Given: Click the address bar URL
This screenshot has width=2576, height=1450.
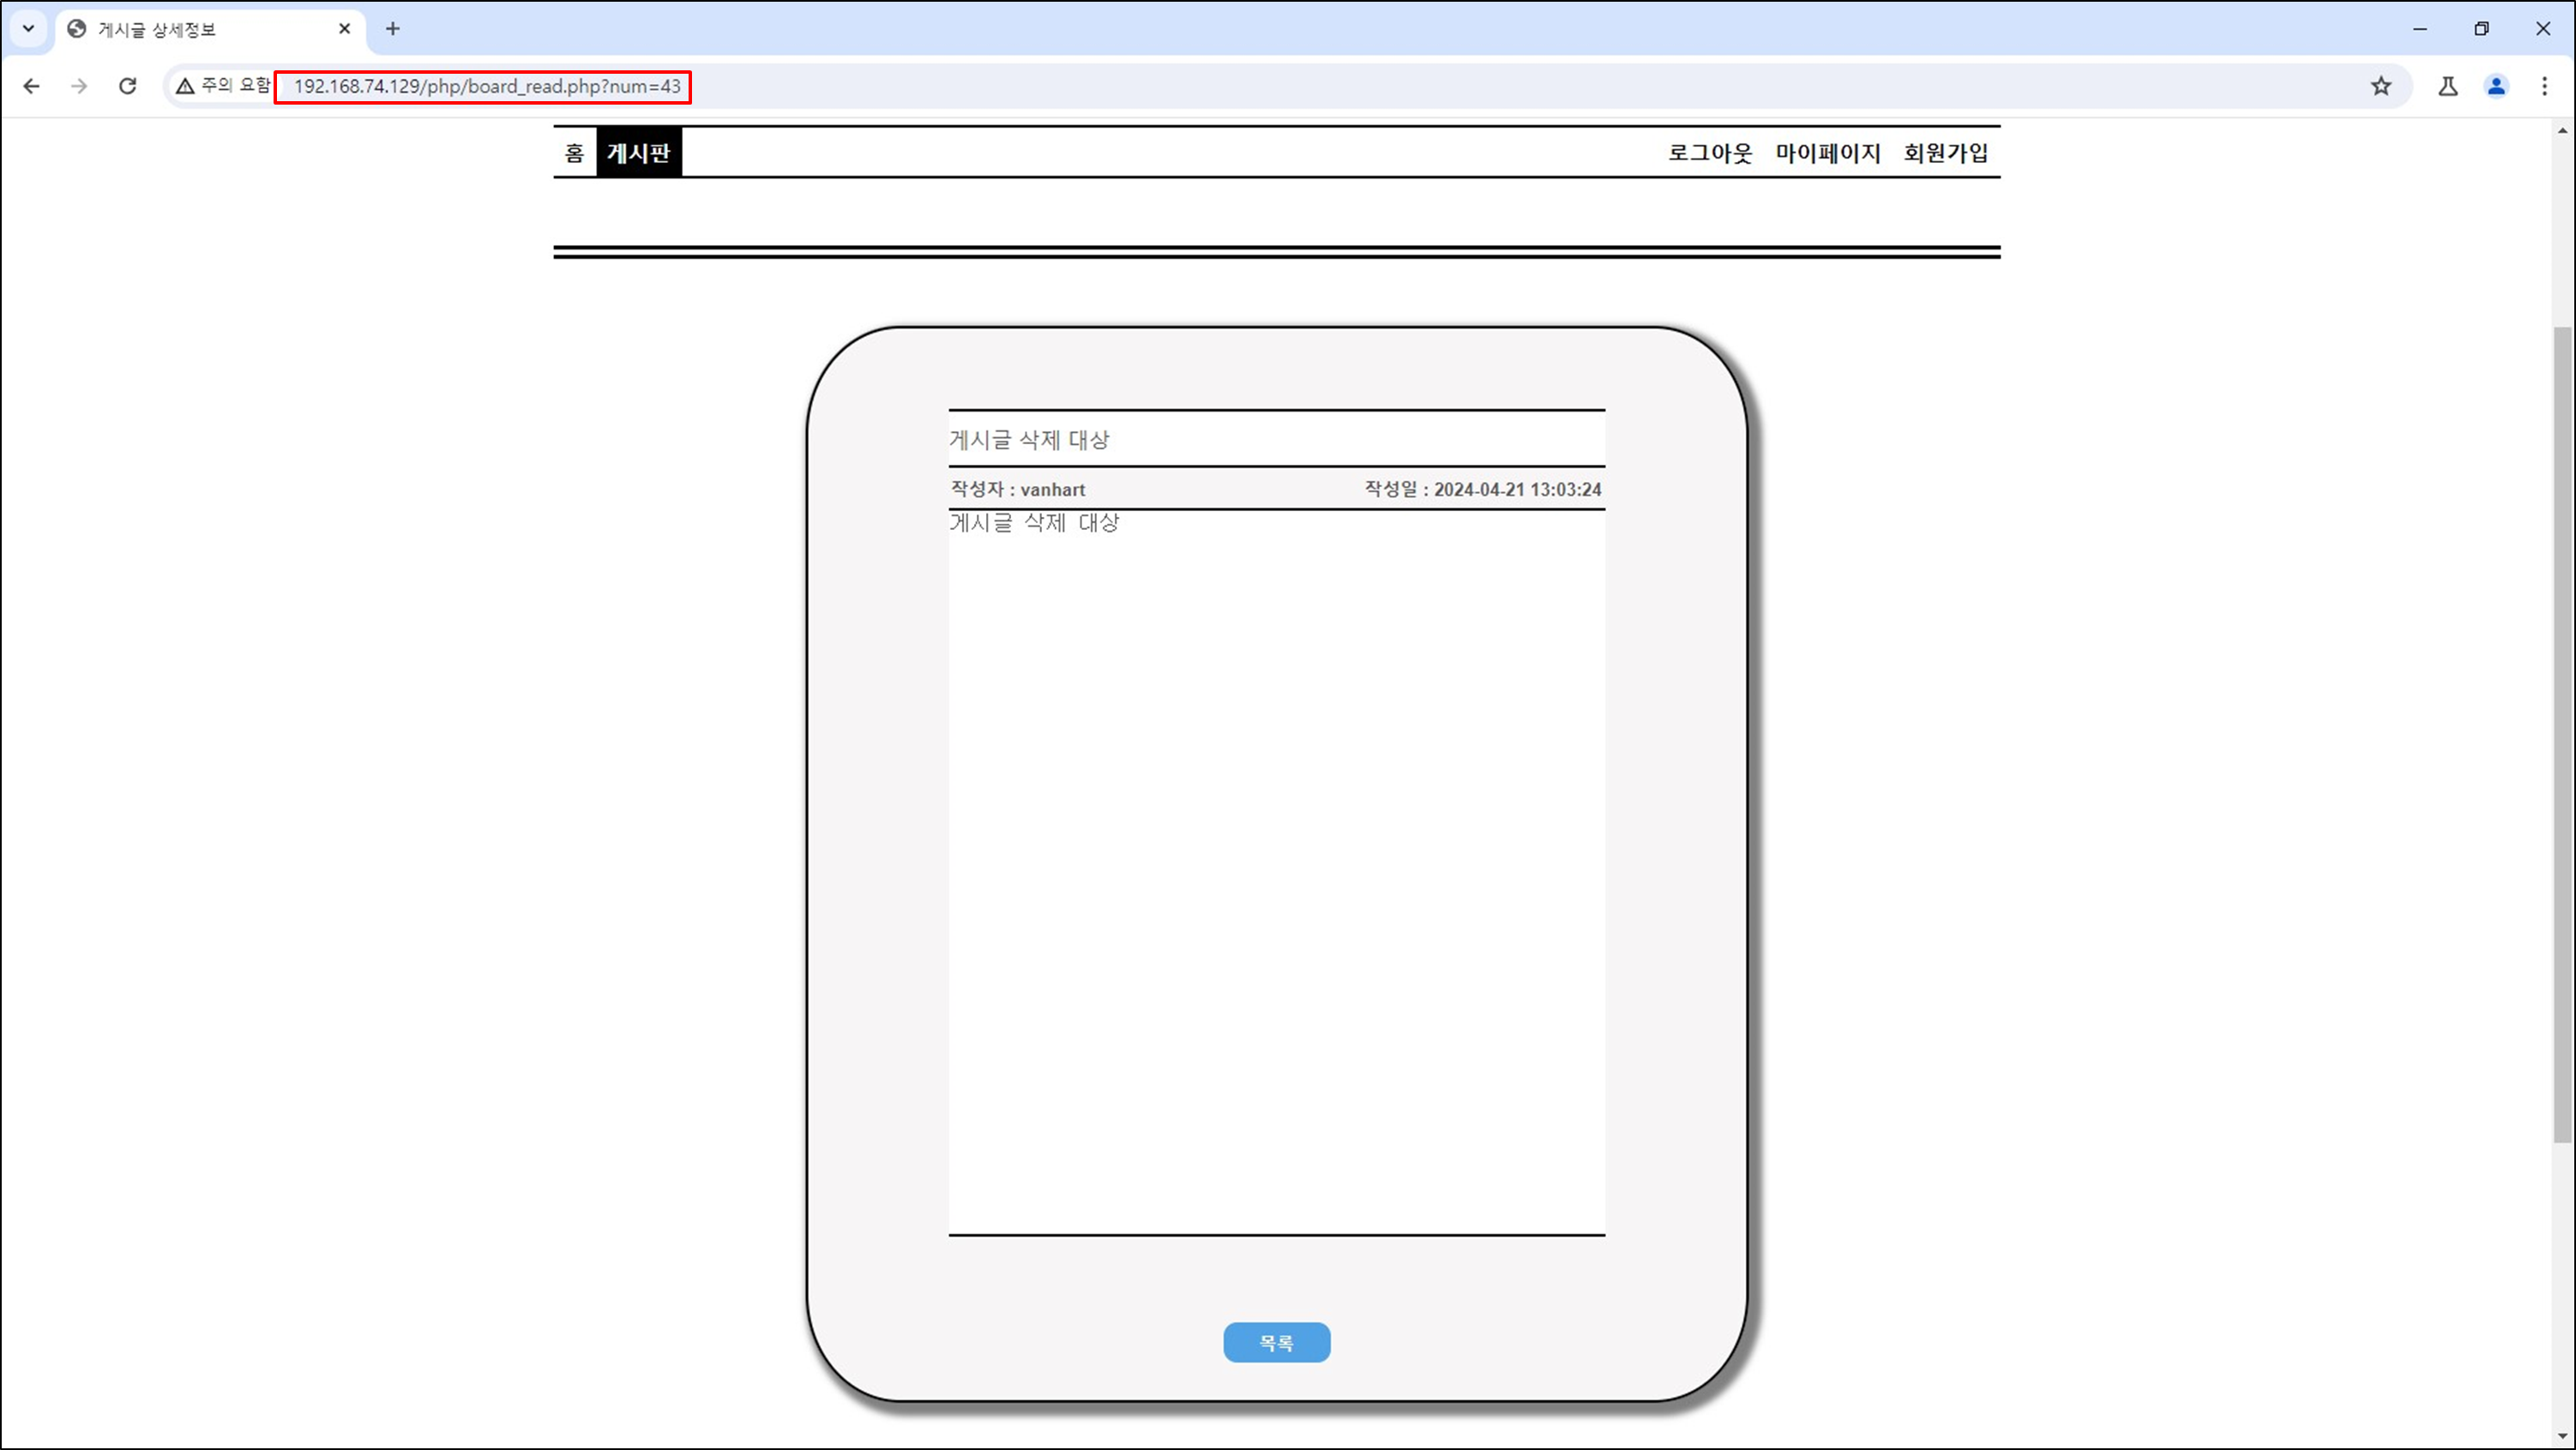Looking at the screenshot, I should (487, 86).
